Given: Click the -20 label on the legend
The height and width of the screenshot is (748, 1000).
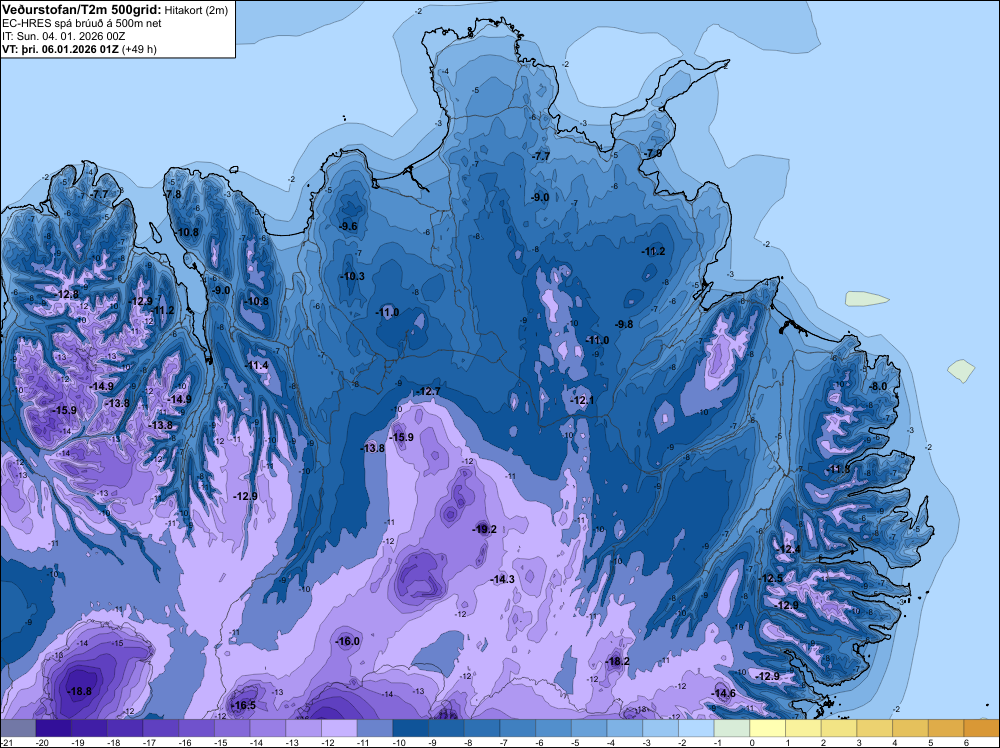Looking at the screenshot, I should click(x=43, y=743).
